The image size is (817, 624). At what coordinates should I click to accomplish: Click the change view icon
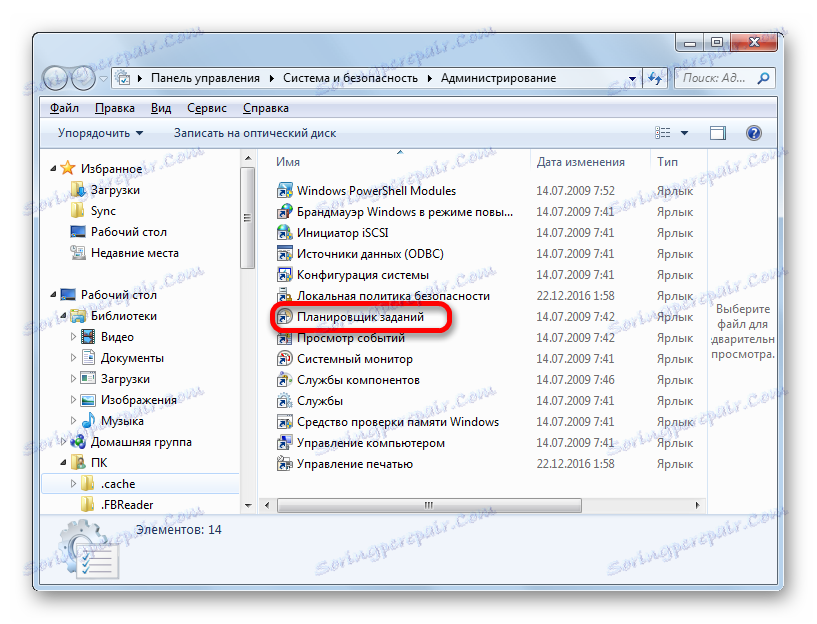pyautogui.click(x=662, y=133)
